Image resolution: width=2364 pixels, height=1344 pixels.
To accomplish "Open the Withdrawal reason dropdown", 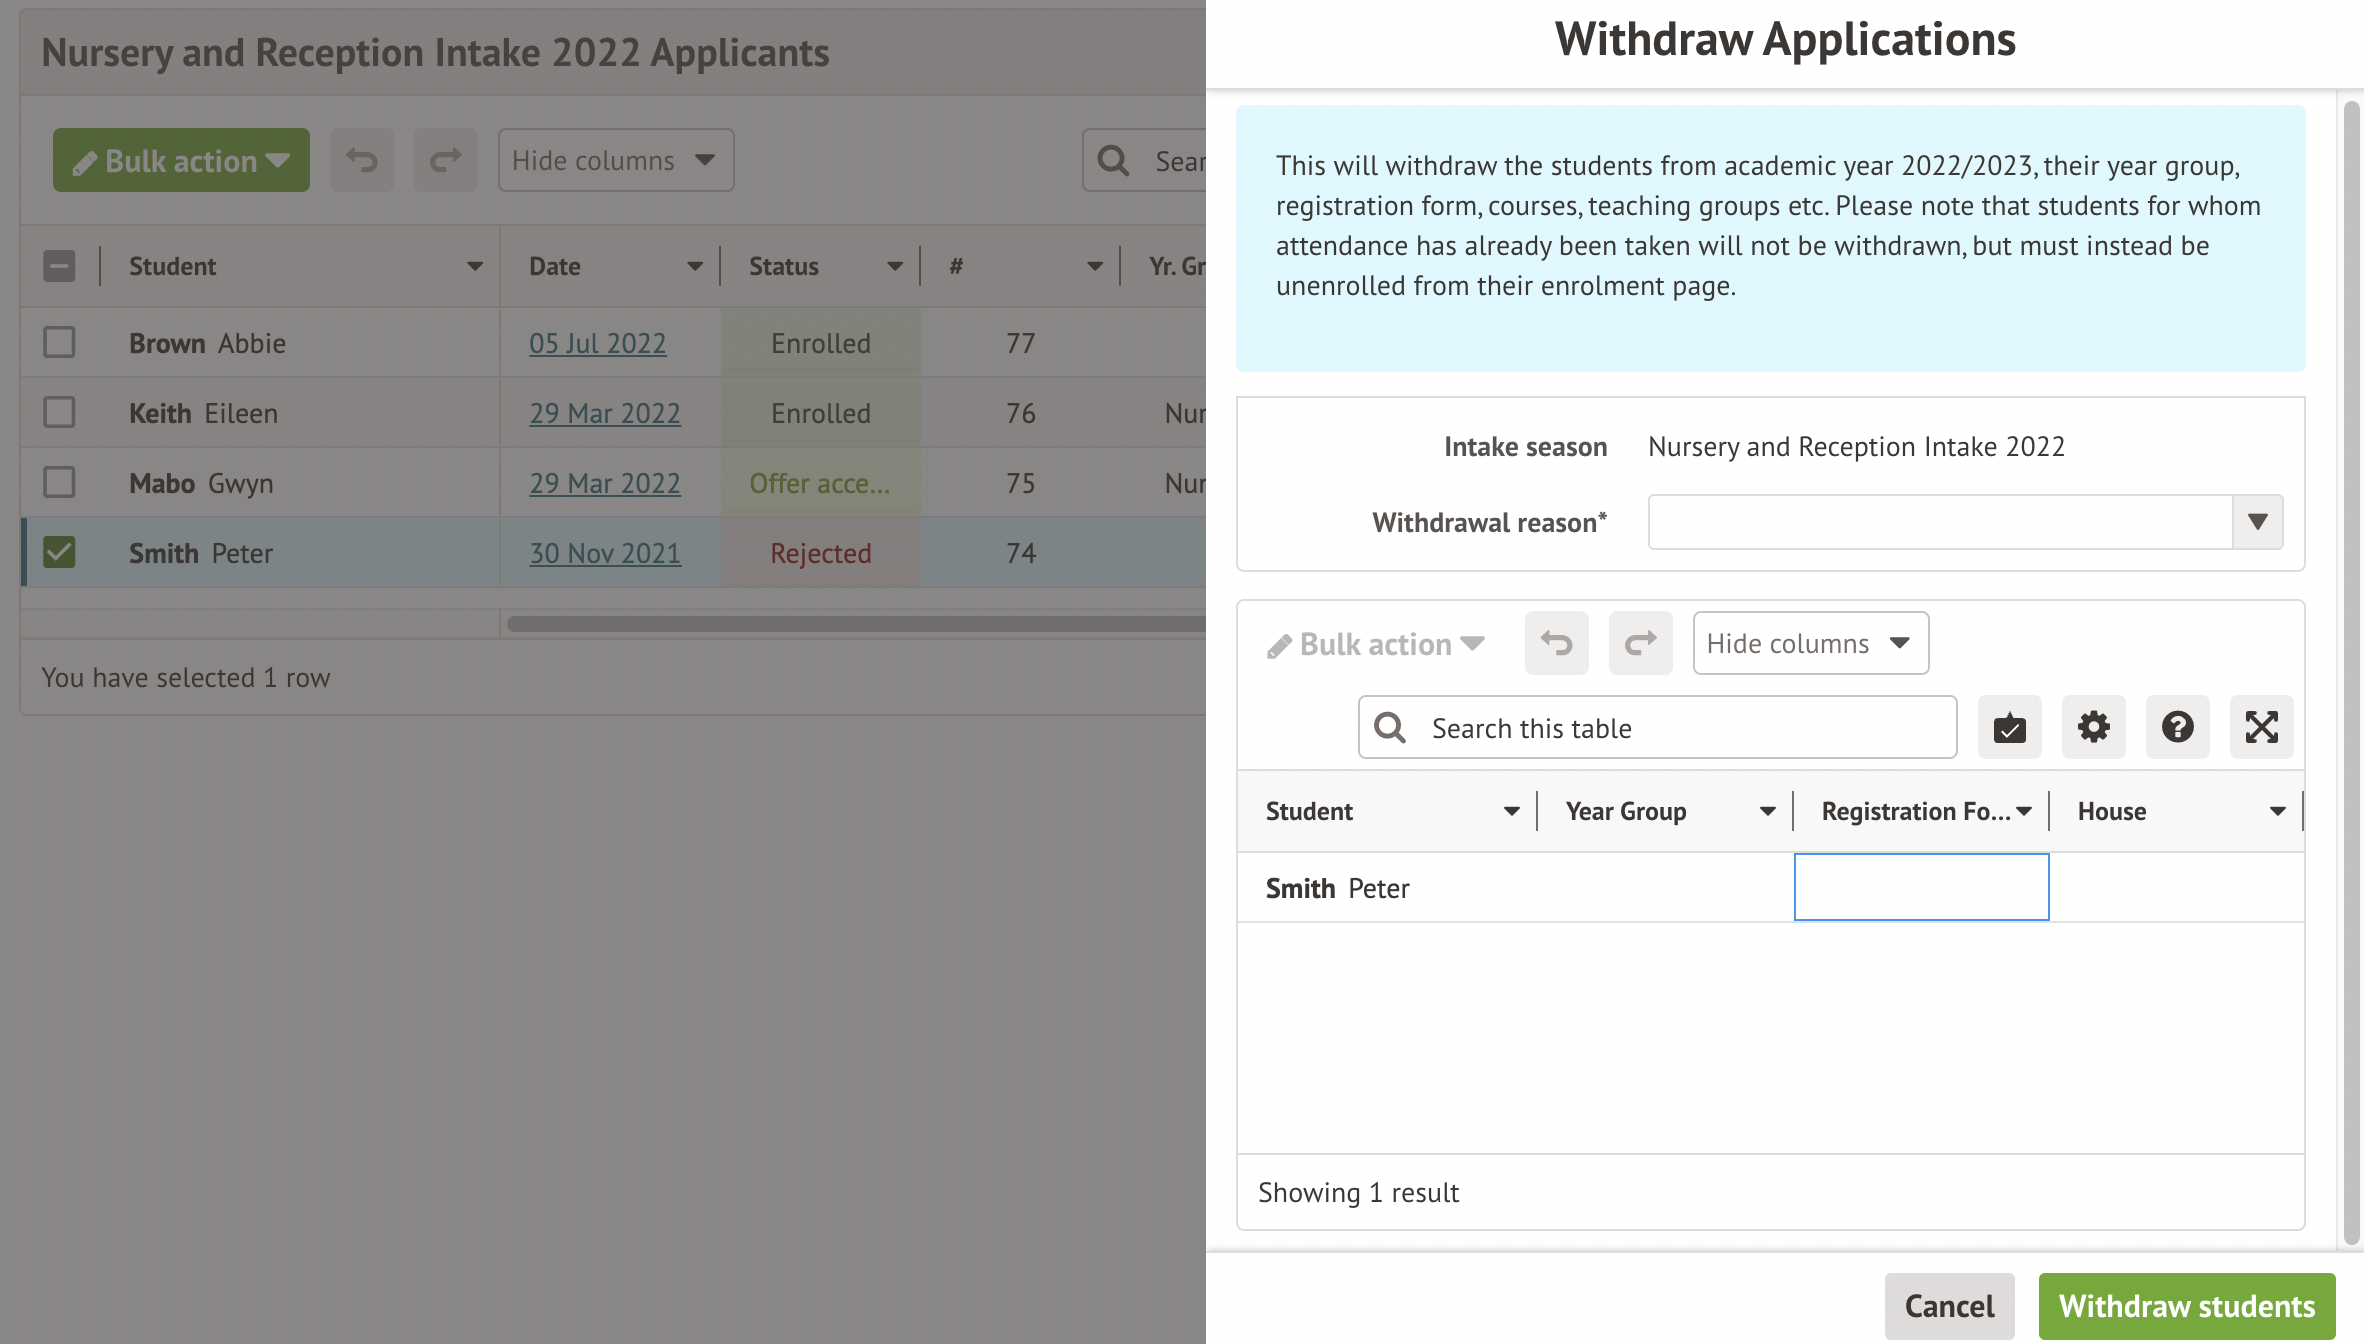I will tap(2257, 522).
